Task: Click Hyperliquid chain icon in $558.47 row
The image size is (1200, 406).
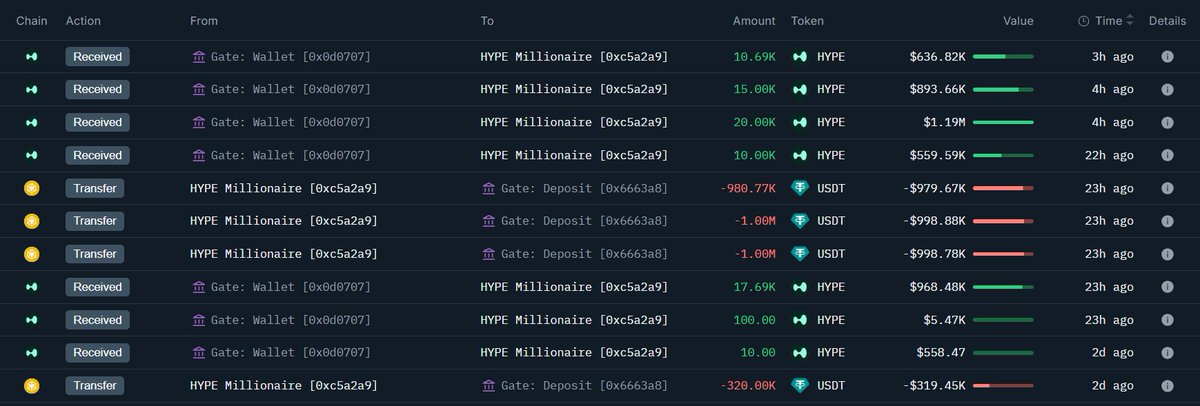Action: pyautogui.click(x=31, y=353)
